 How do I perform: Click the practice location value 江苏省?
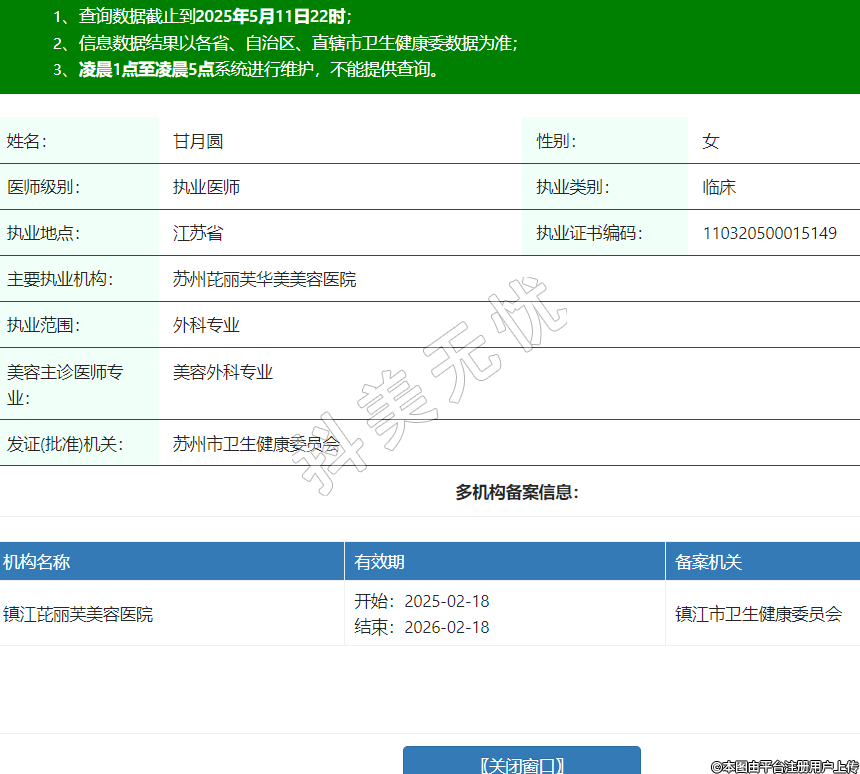click(x=198, y=233)
